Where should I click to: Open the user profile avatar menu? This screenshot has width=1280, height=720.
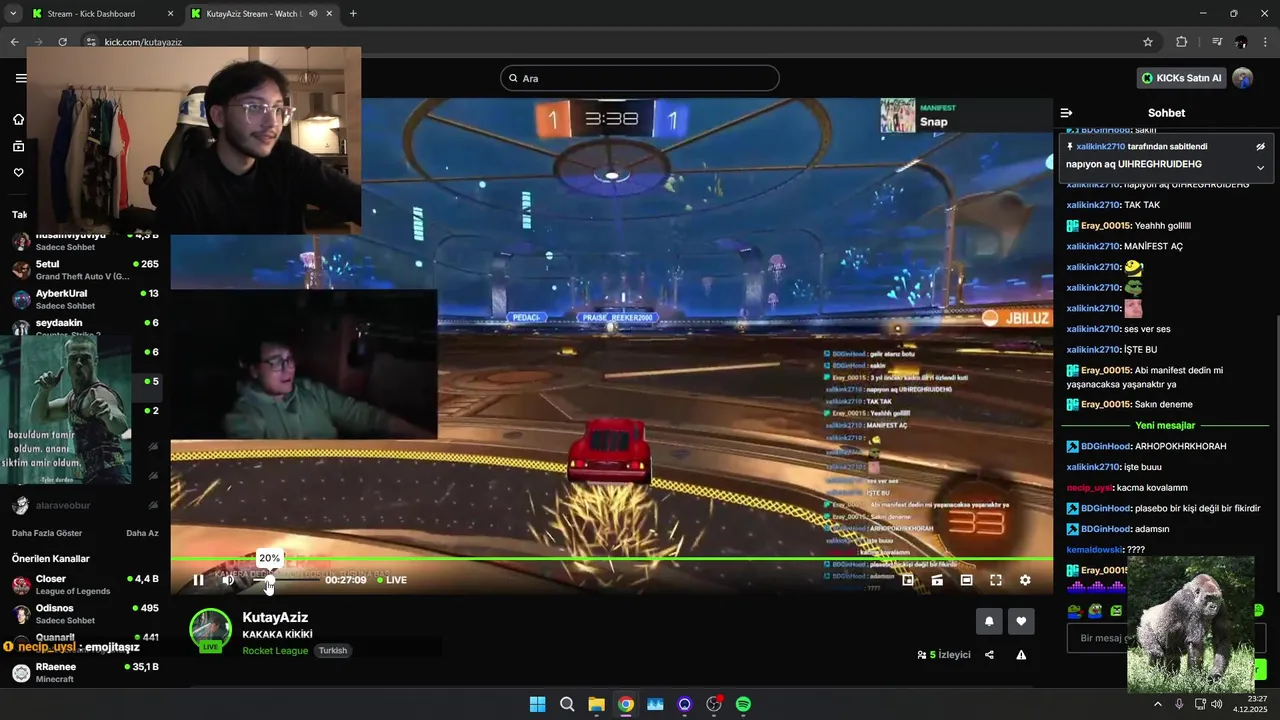1242,78
